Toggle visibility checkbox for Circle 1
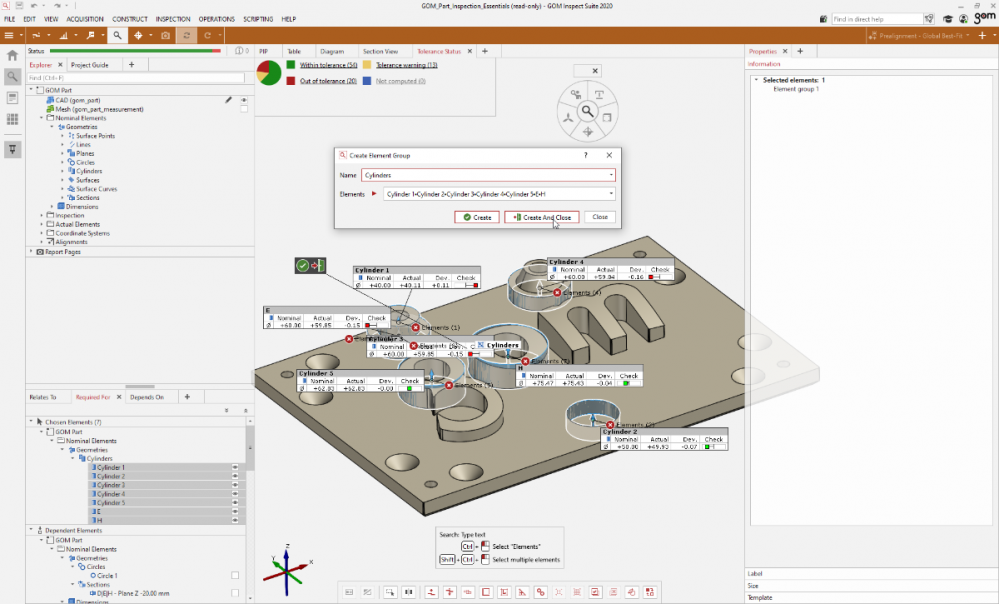The height and width of the screenshot is (604, 999). pyautogui.click(x=235, y=575)
